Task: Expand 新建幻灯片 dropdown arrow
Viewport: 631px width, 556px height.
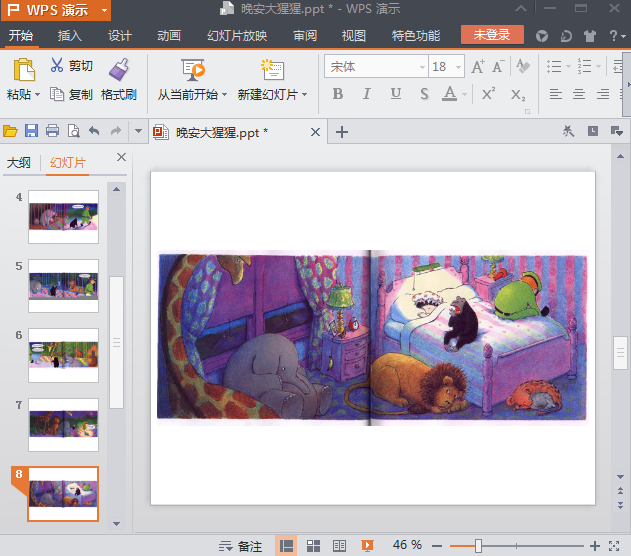Action: 305,95
